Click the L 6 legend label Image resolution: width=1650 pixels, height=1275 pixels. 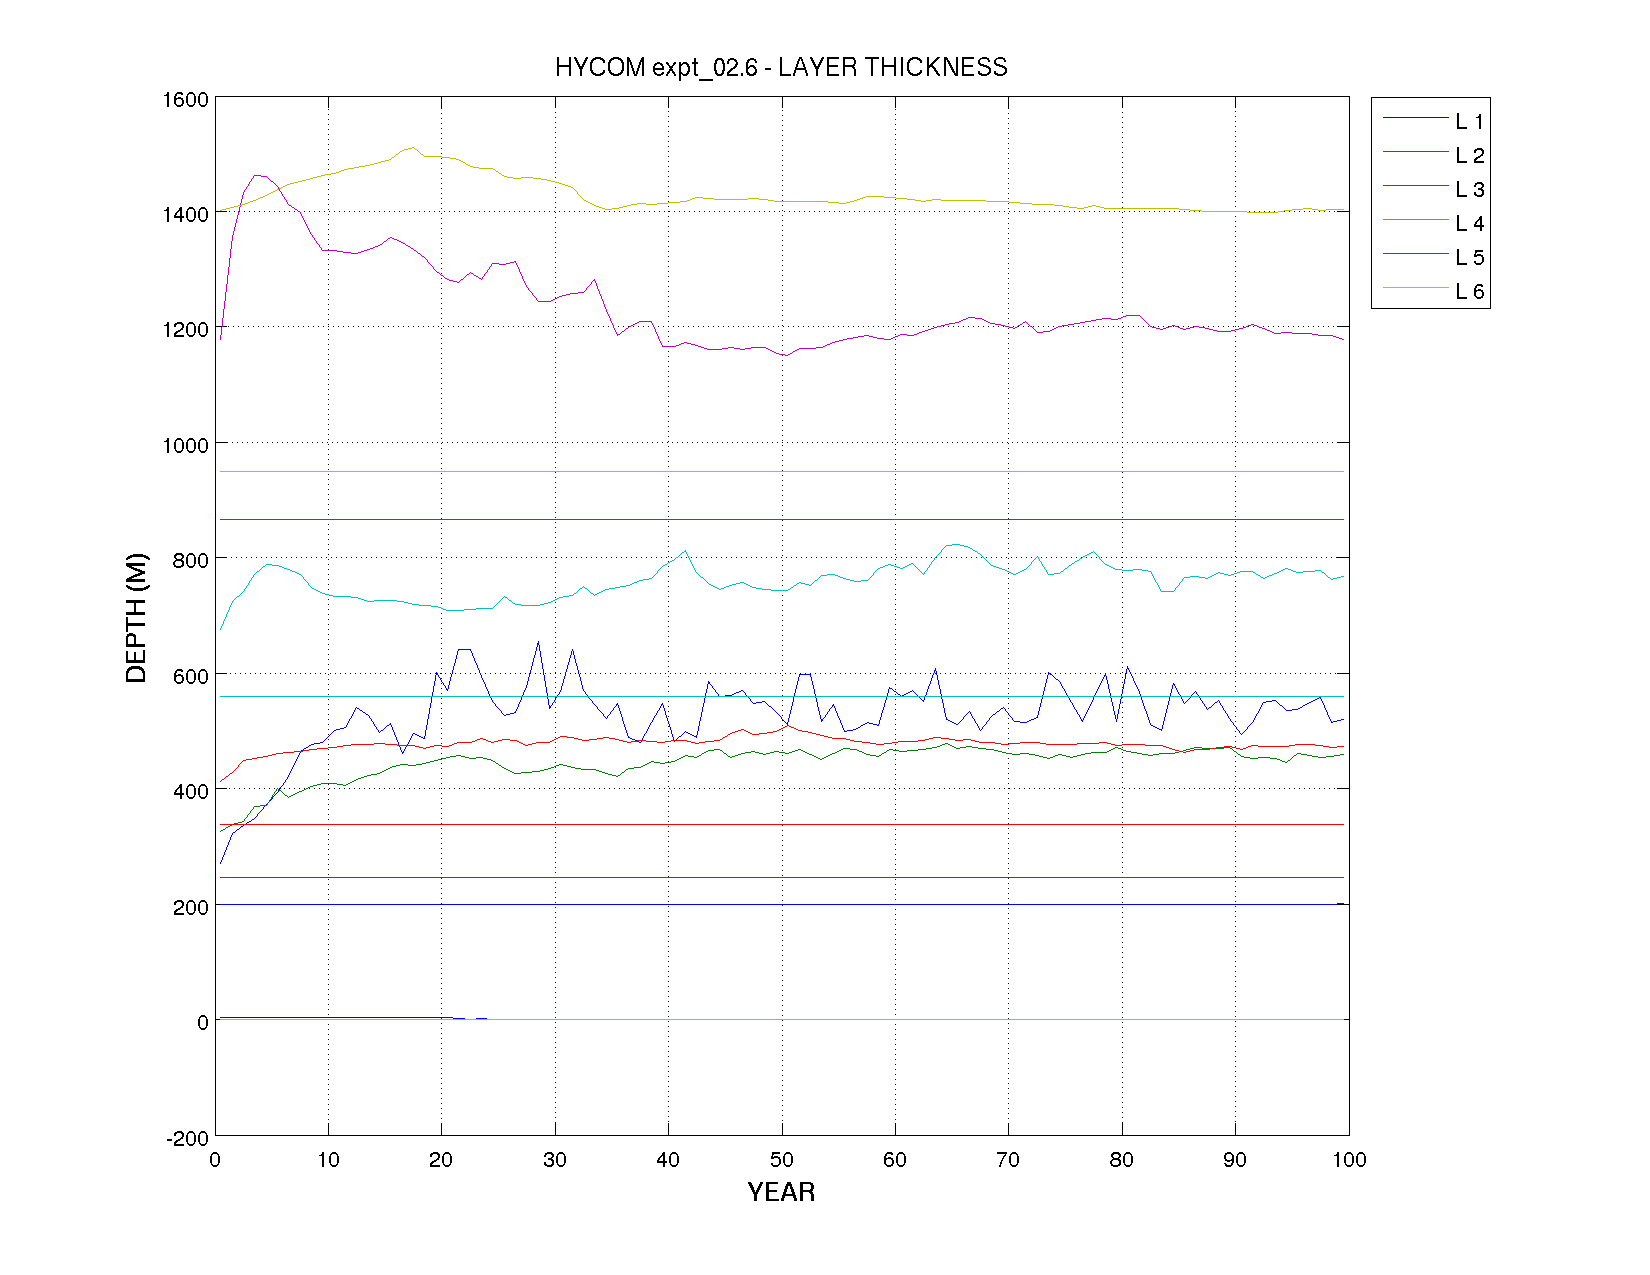coord(1468,292)
